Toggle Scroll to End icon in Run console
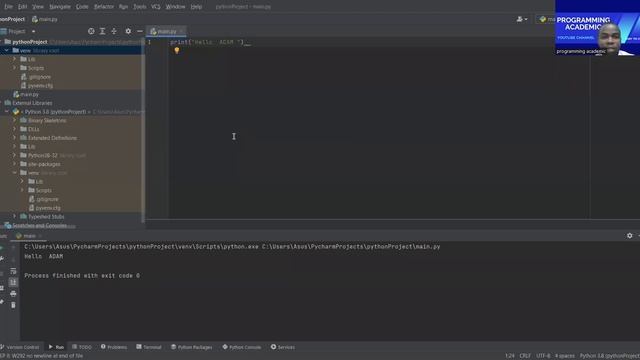The width and height of the screenshot is (640, 360). click(x=13, y=282)
